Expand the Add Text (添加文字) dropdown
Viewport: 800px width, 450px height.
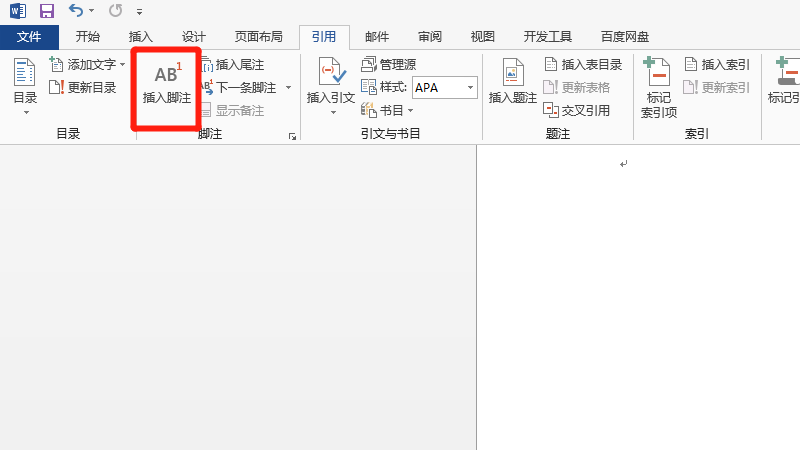pyautogui.click(x=122, y=64)
